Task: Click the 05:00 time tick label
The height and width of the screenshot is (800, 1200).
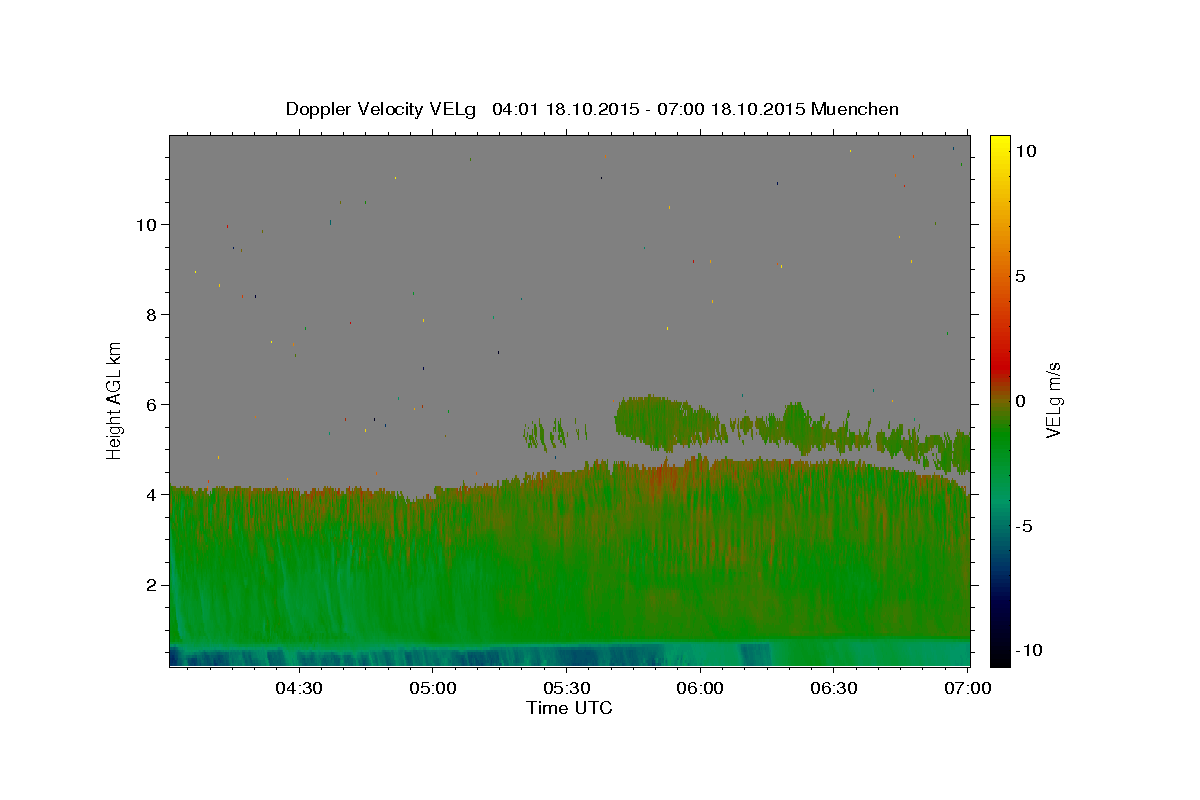Action: pyautogui.click(x=432, y=688)
